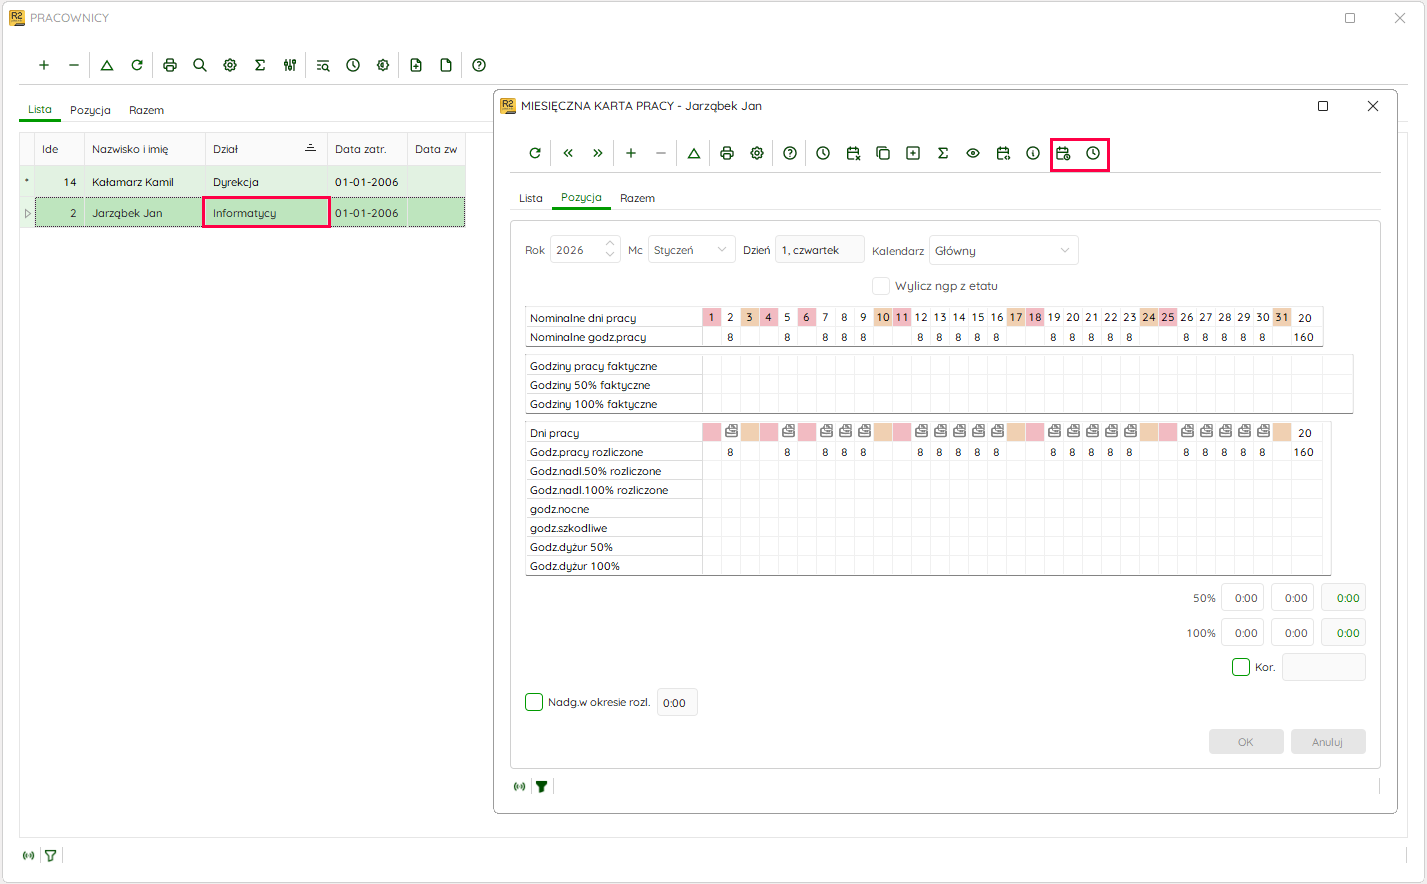Click the Anuluj button
Viewport: 1427px width, 884px height.
coord(1328,742)
